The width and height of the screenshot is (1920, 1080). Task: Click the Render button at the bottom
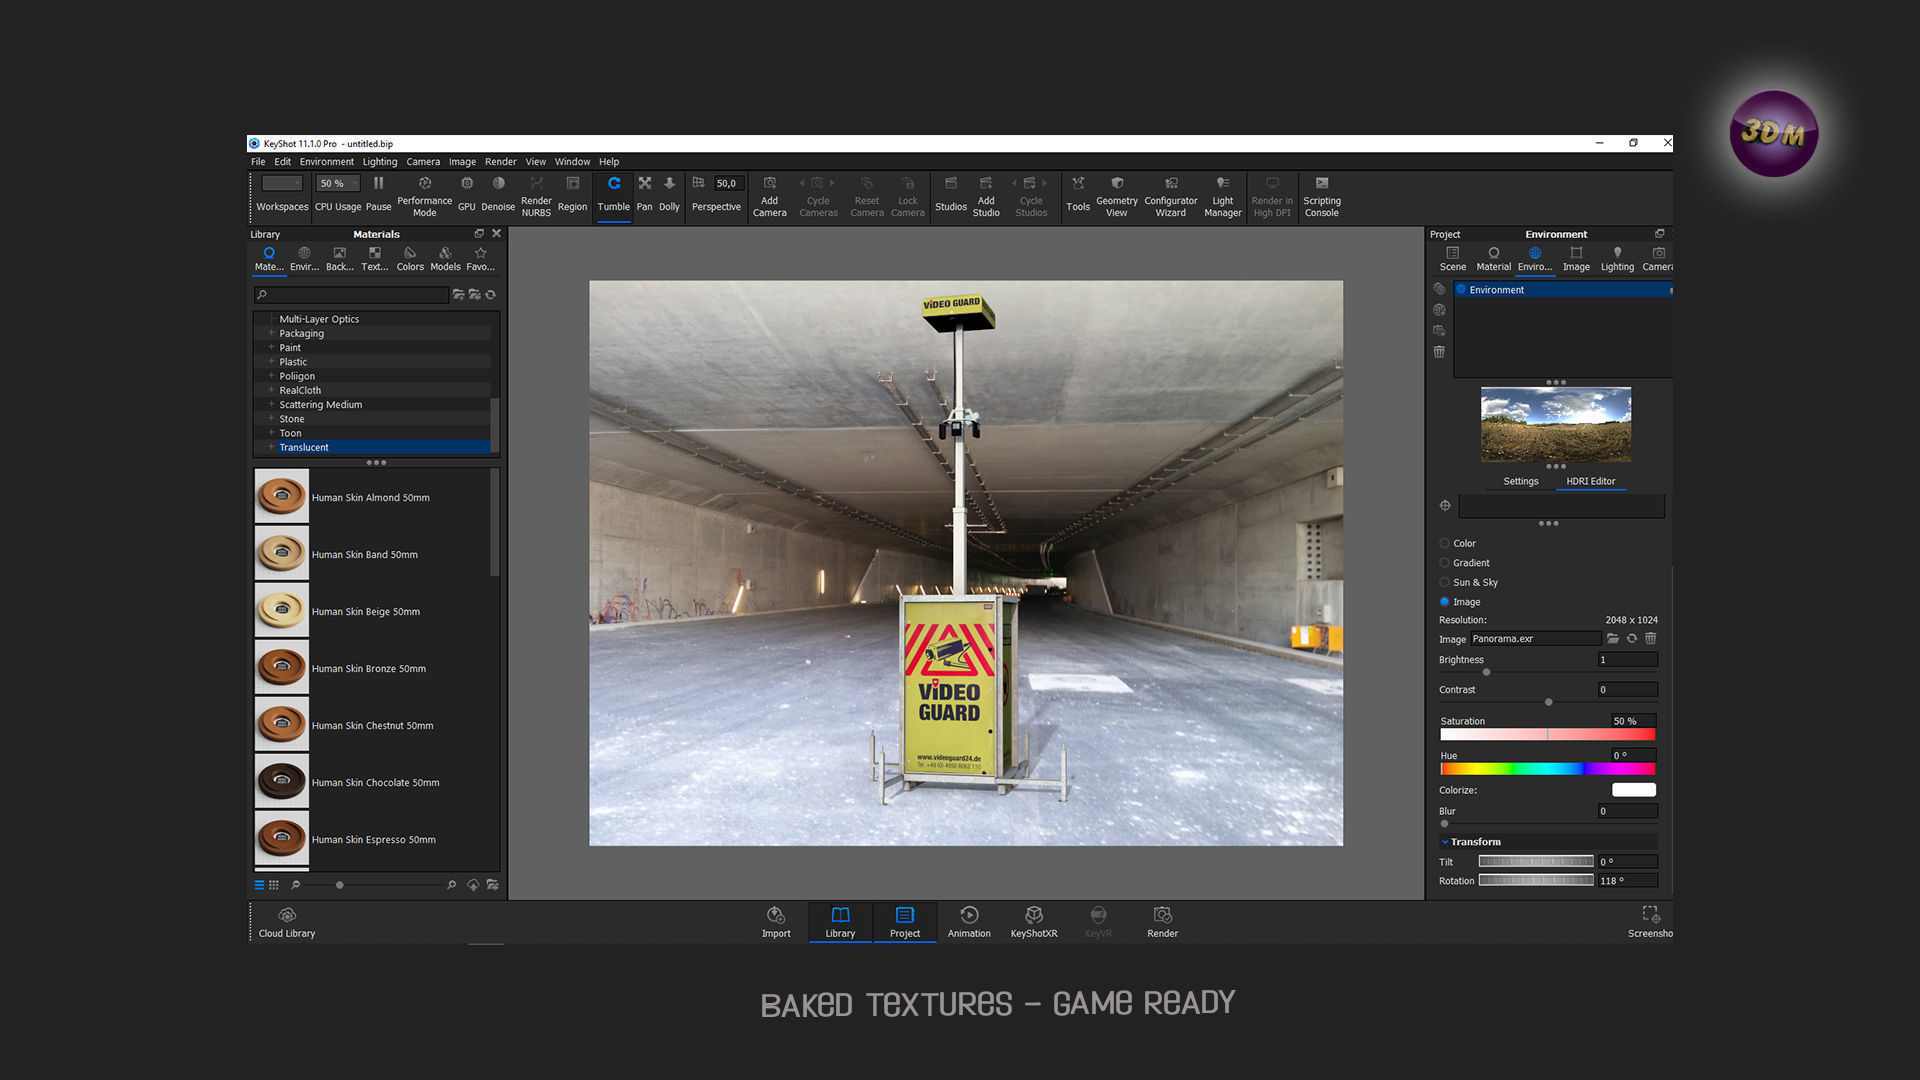tap(1162, 921)
